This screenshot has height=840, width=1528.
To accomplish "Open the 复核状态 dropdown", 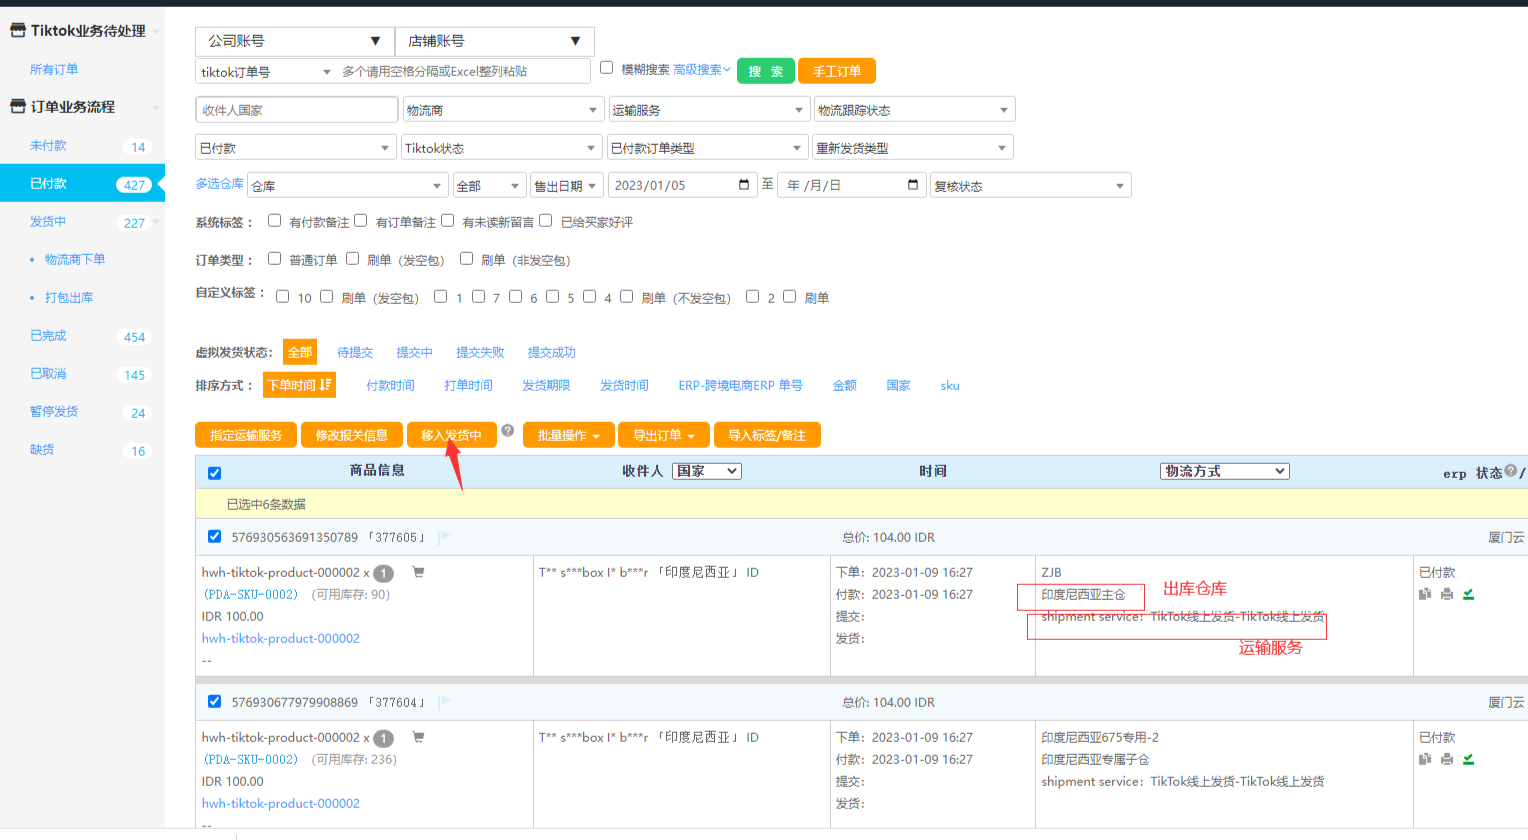I will click(1030, 186).
